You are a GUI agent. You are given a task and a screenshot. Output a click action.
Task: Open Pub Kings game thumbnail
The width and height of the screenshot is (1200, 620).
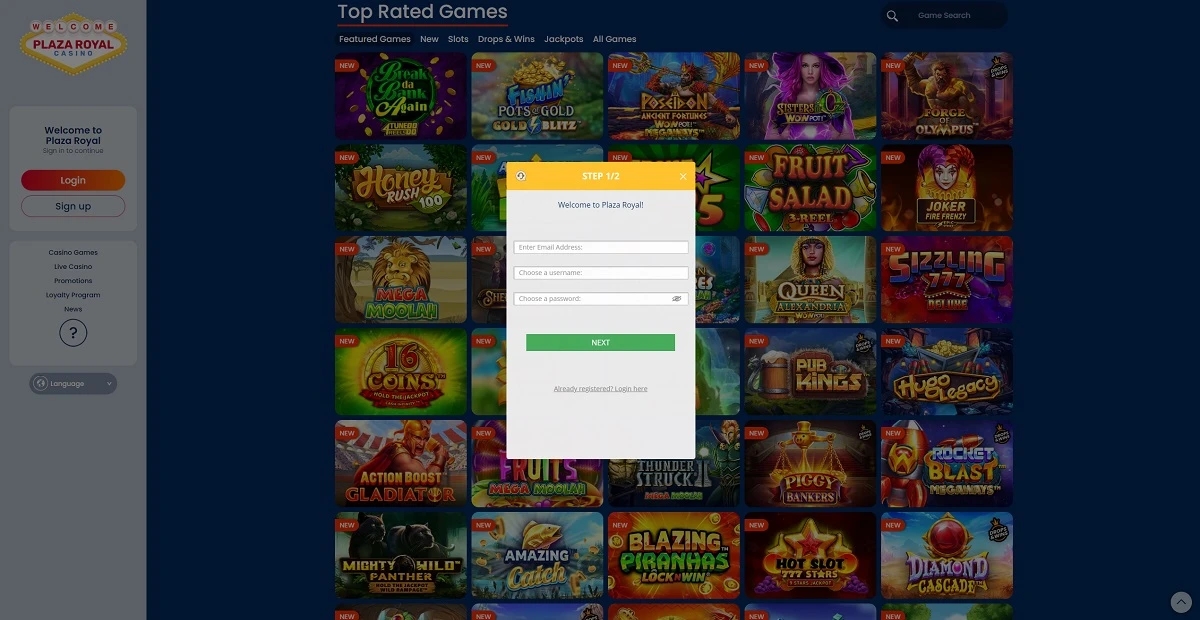[810, 371]
